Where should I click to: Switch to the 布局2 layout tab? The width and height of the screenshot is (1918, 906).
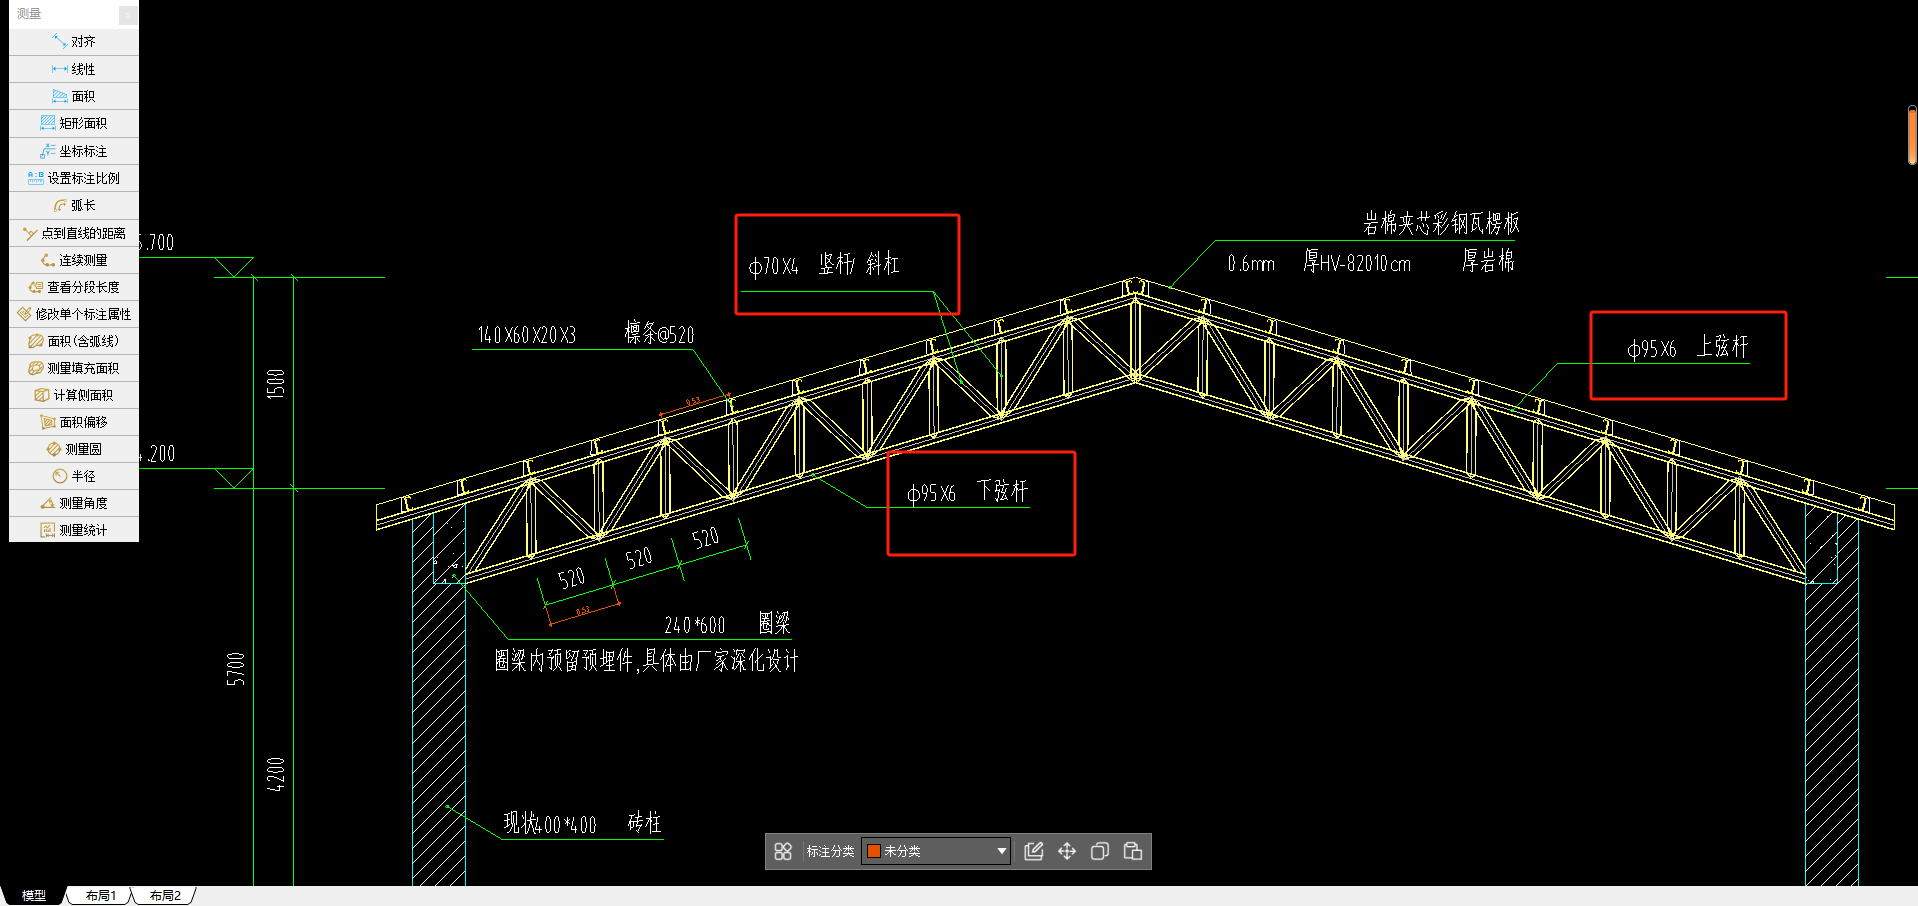(x=166, y=896)
